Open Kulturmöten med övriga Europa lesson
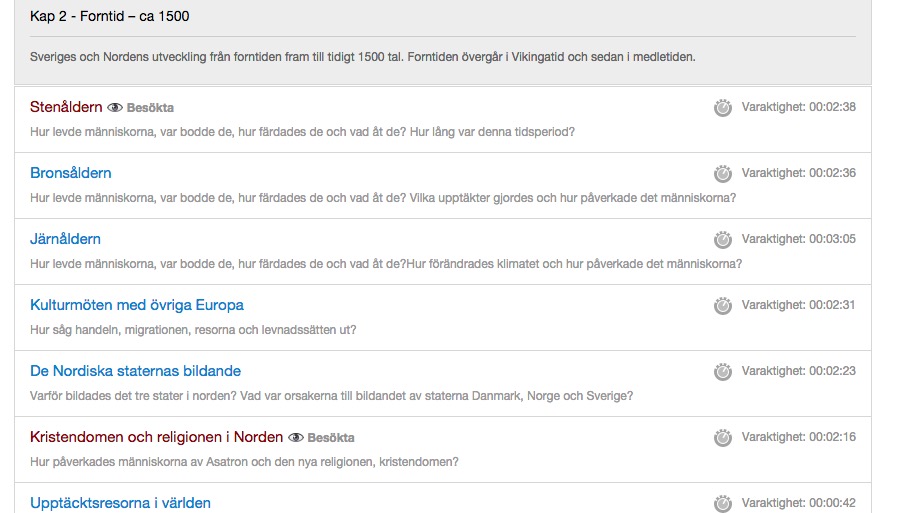This screenshot has height=513, width=904. 137,305
